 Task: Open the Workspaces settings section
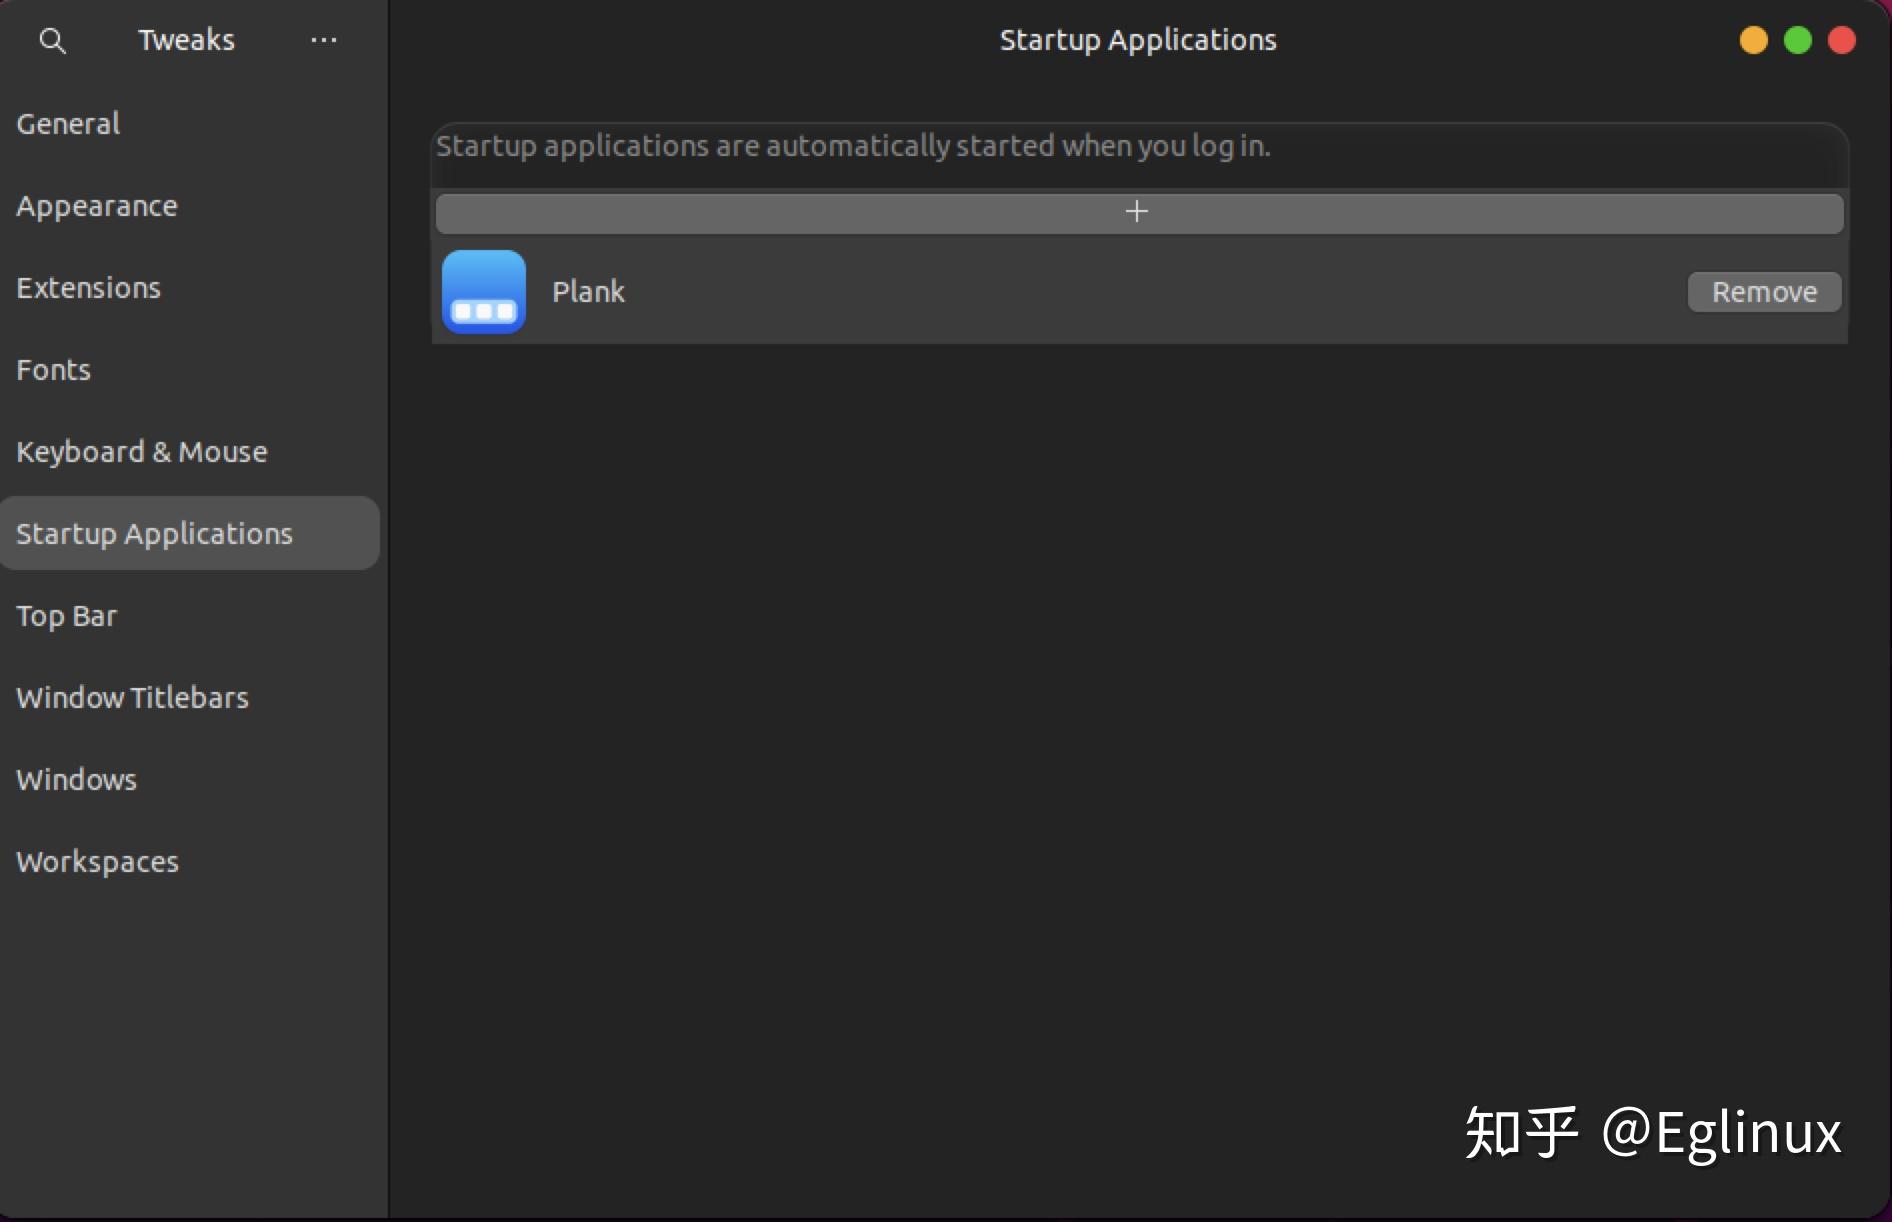(x=97, y=861)
